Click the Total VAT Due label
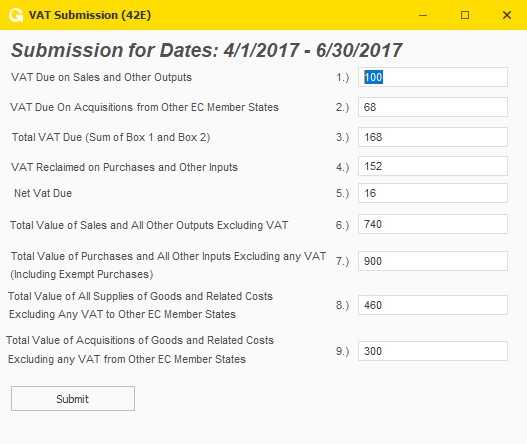This screenshot has height=444, width=527. [111, 137]
